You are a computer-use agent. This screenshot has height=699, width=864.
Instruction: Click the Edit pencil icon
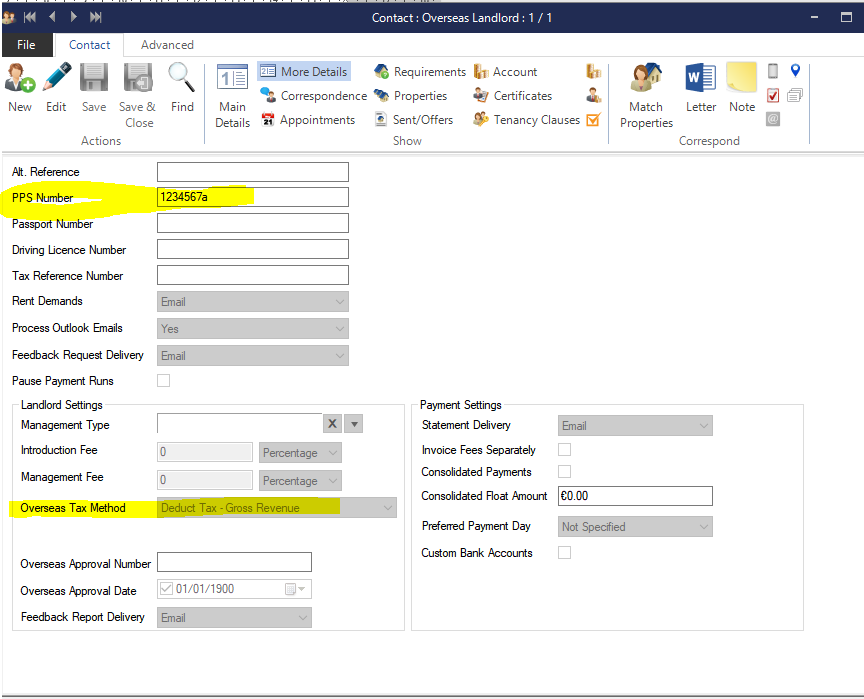click(56, 80)
